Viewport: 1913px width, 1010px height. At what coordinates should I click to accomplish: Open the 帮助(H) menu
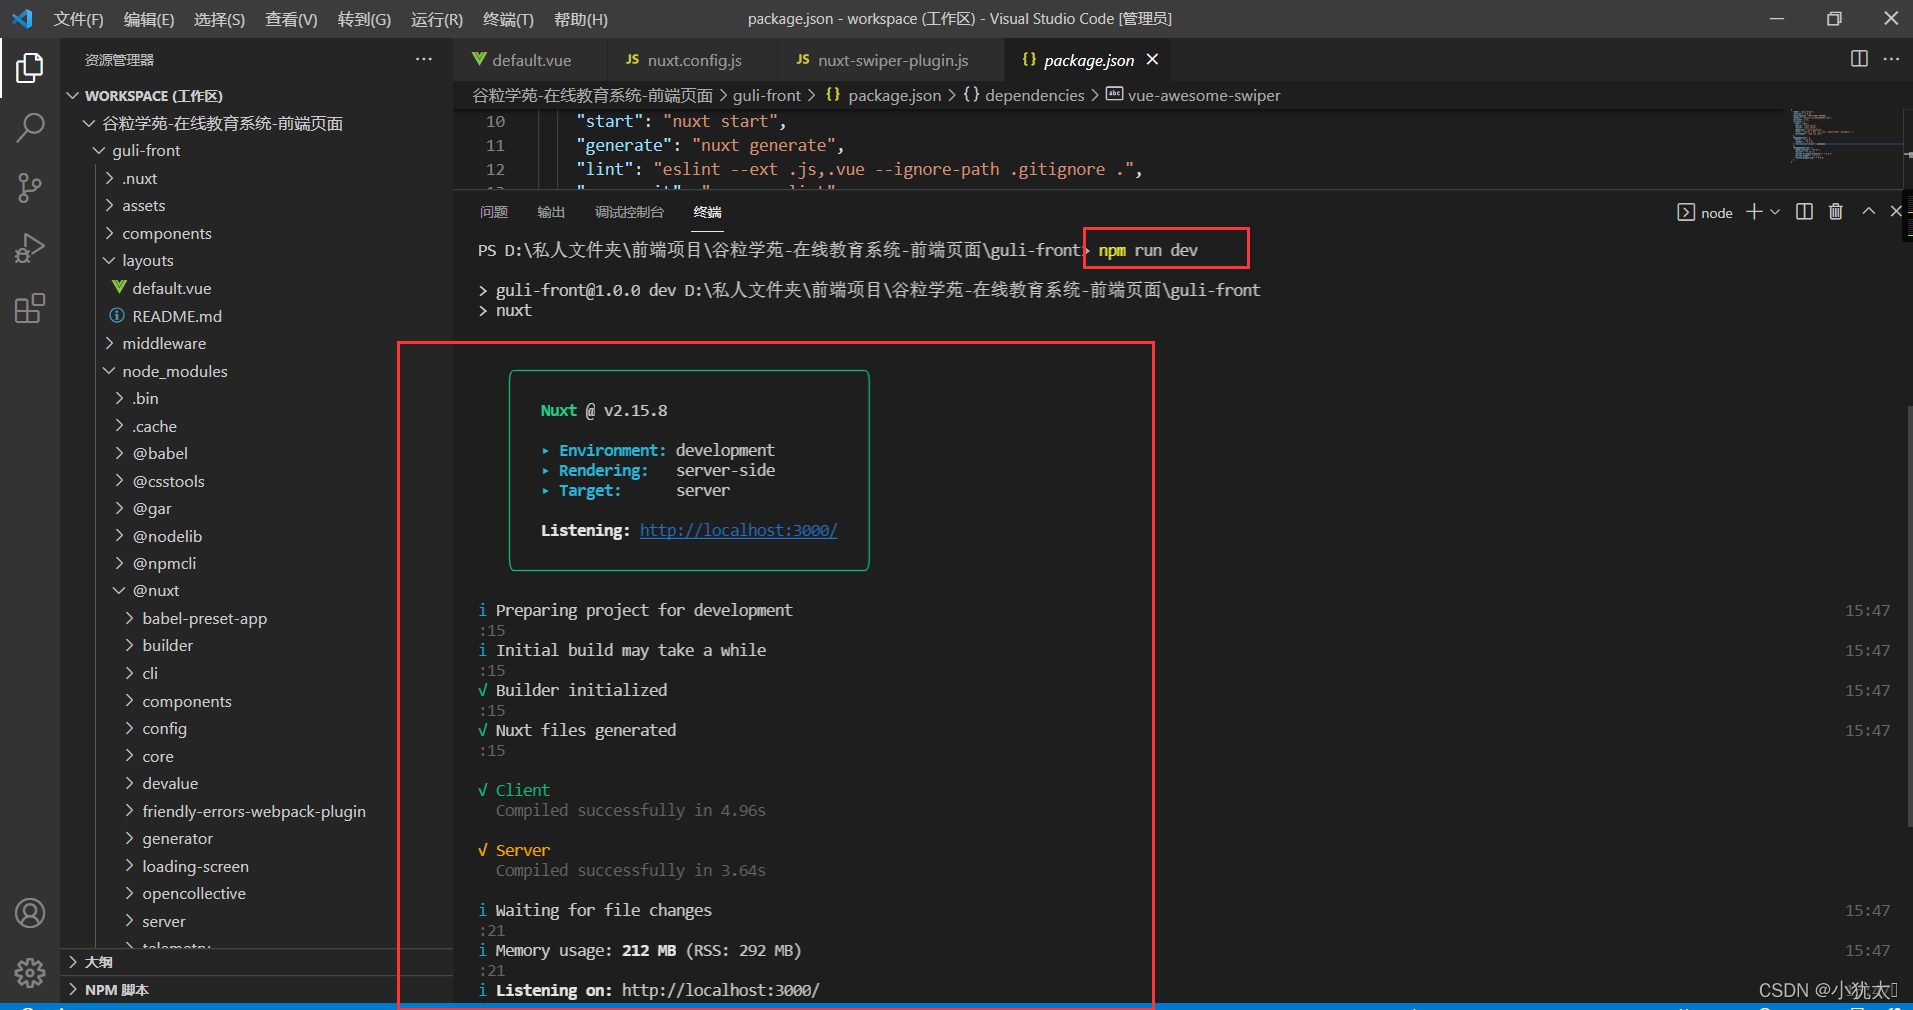click(580, 19)
